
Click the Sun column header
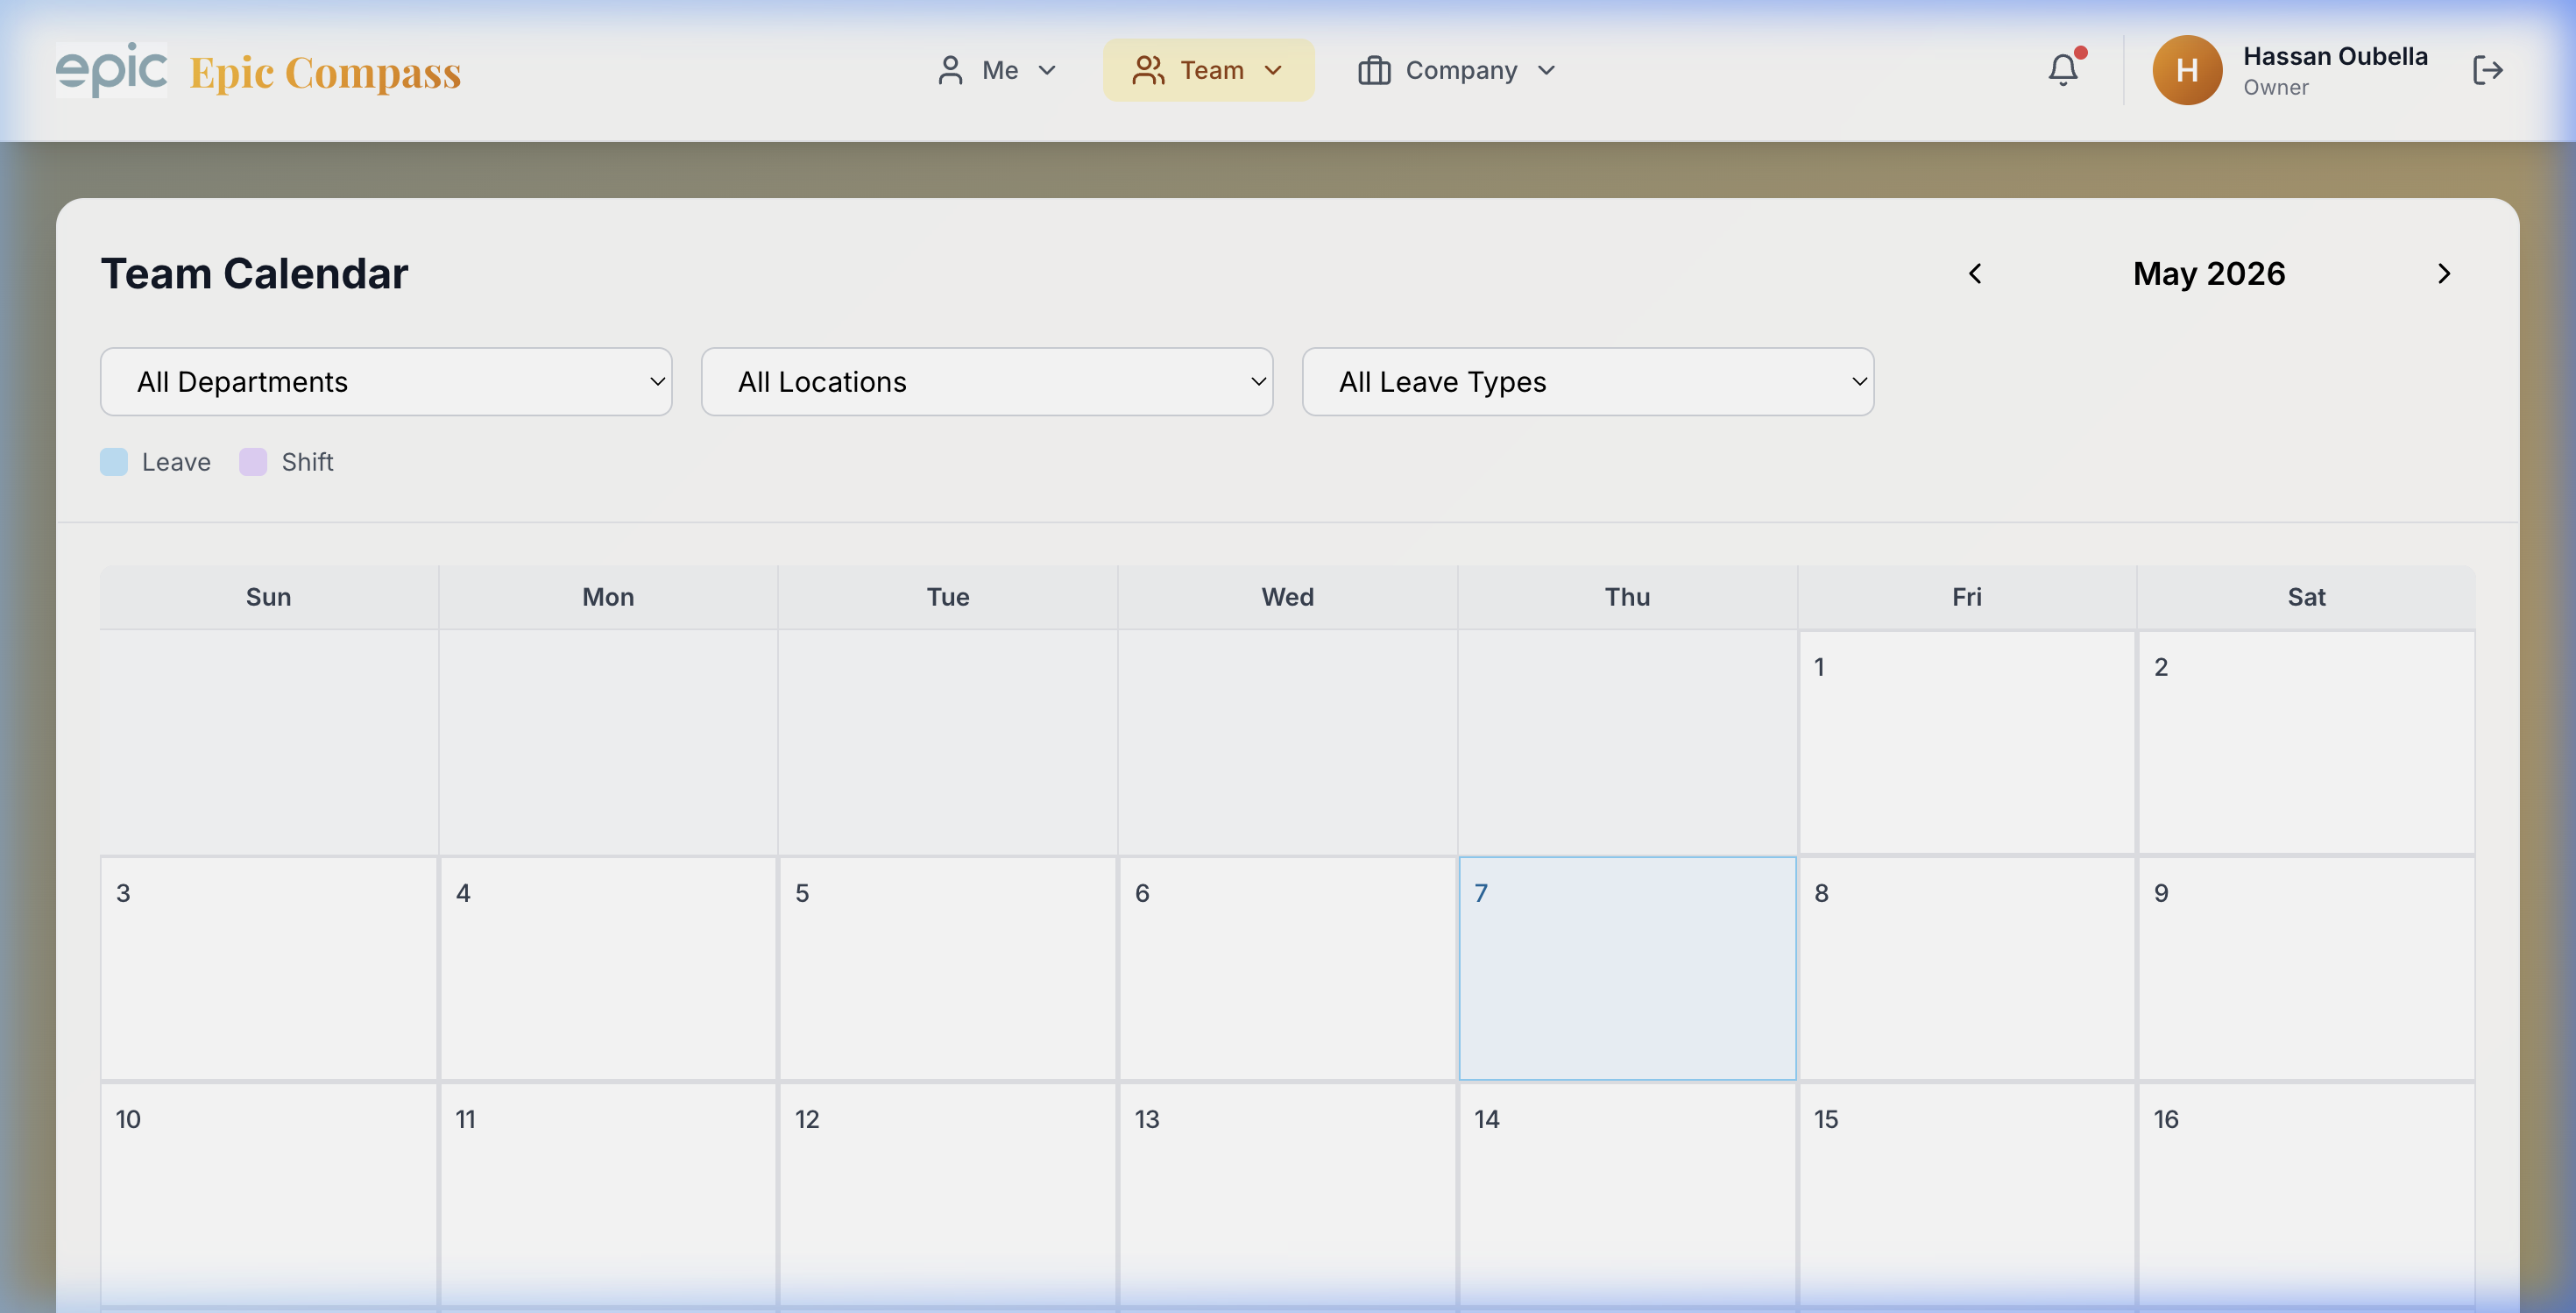(x=269, y=597)
